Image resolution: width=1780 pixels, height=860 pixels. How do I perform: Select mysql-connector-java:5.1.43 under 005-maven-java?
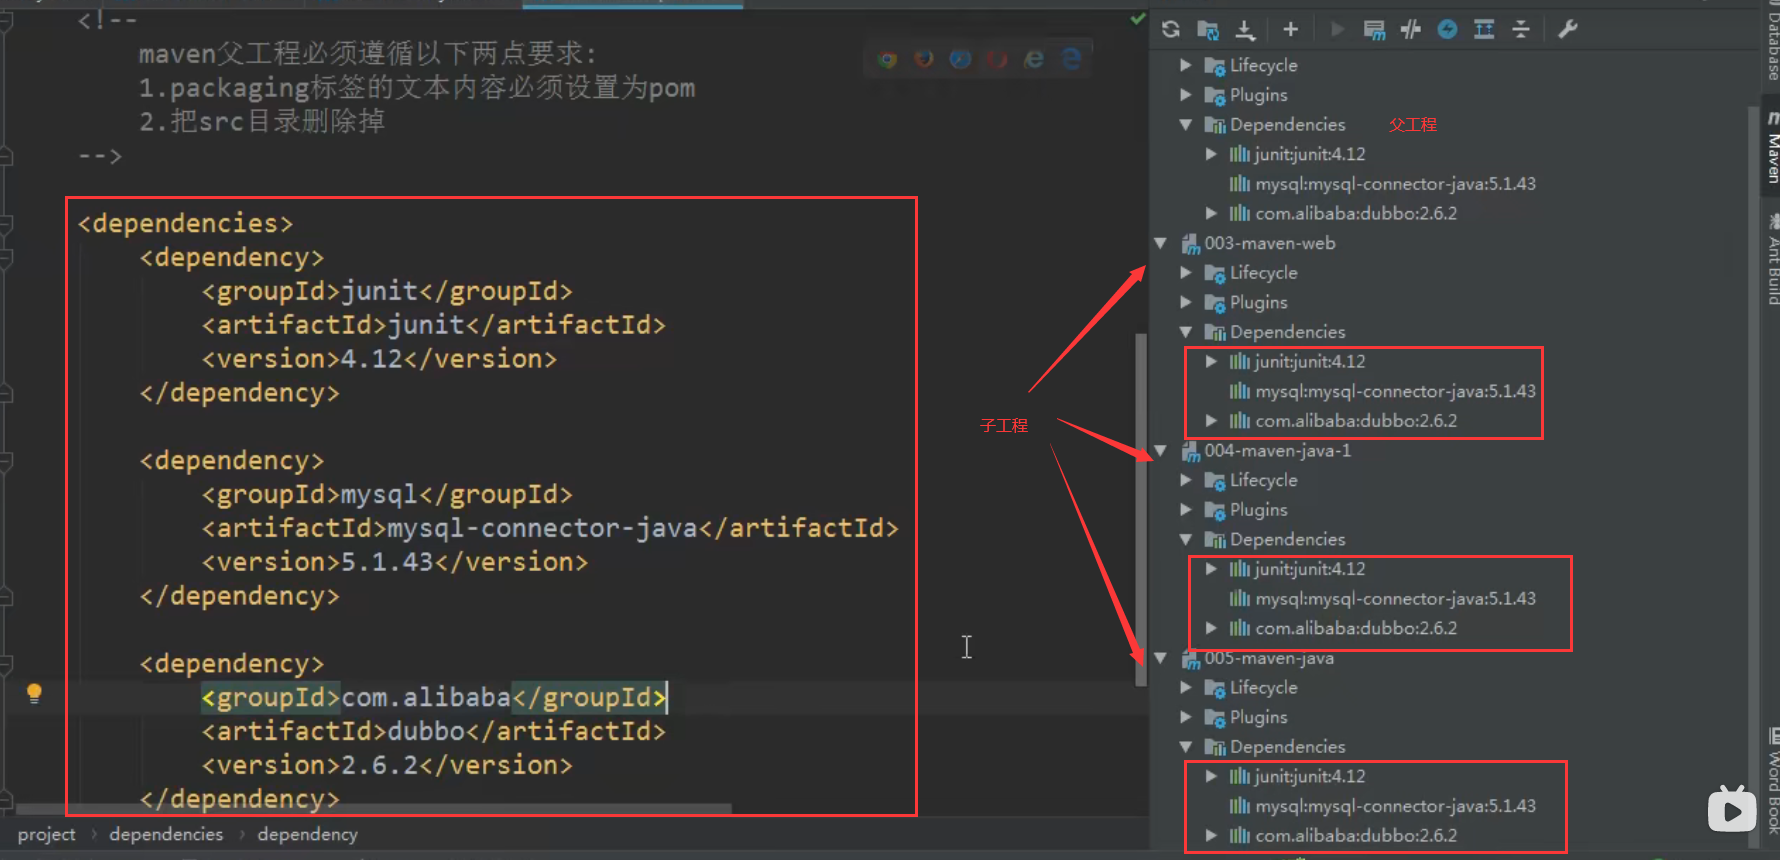pos(1395,806)
